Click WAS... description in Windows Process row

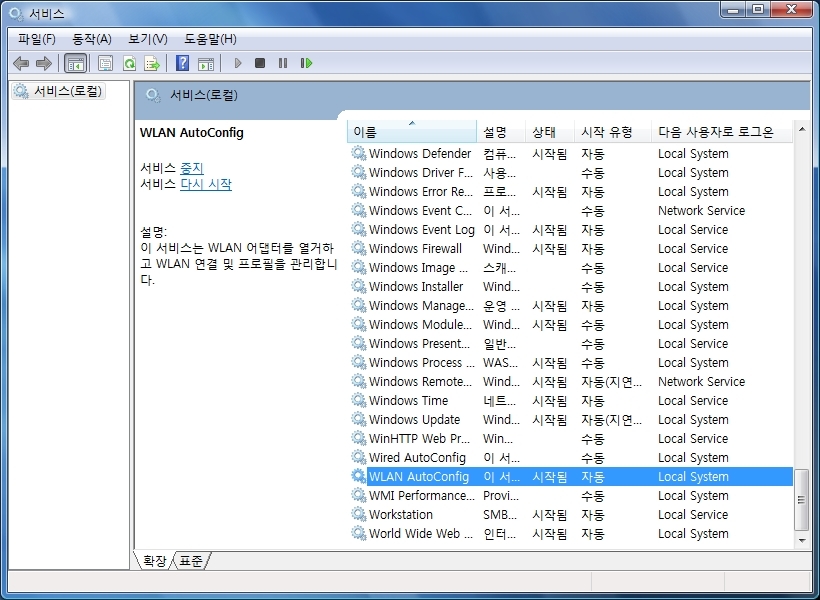point(500,363)
